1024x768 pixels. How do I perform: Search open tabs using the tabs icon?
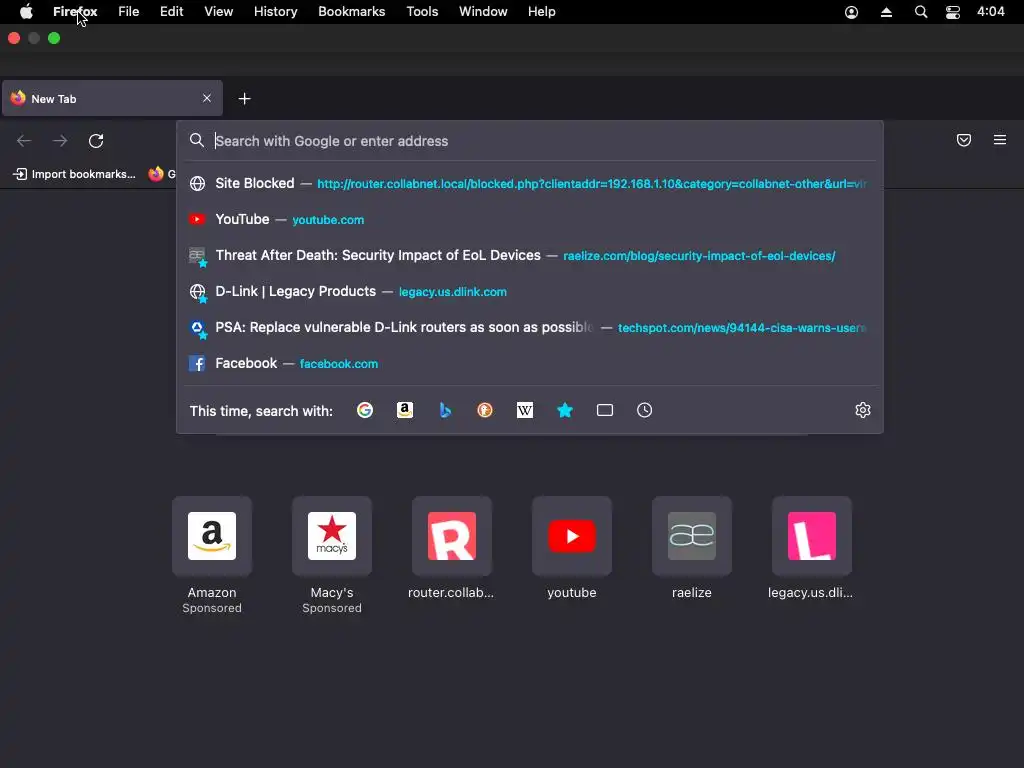[x=605, y=410]
